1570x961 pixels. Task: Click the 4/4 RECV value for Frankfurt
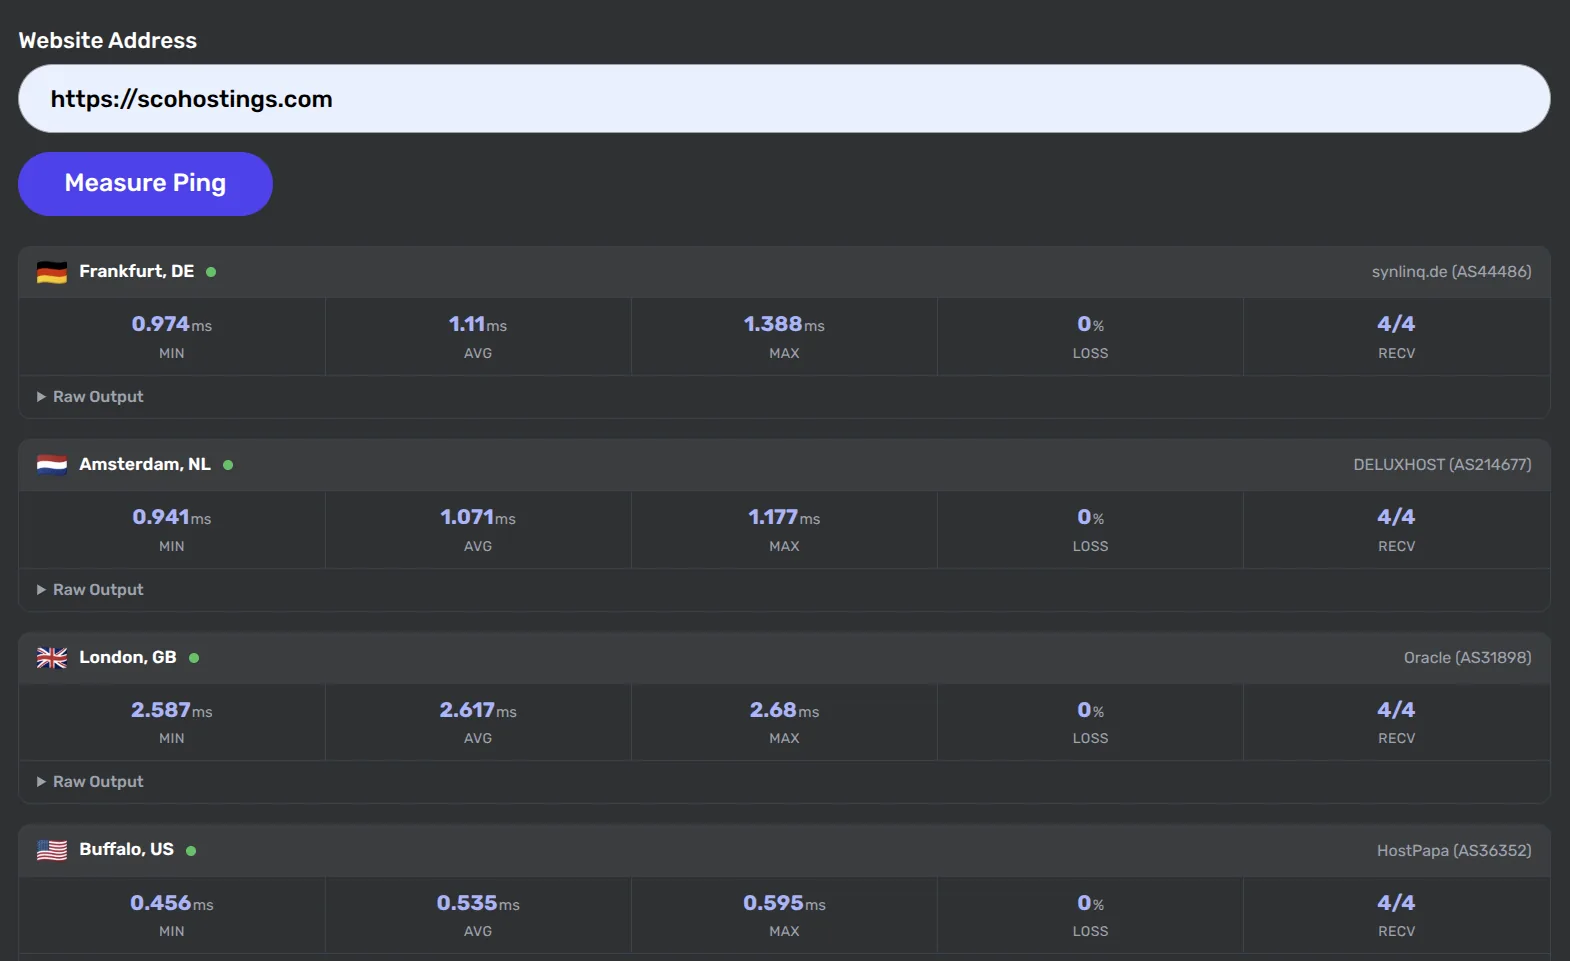coord(1396,324)
